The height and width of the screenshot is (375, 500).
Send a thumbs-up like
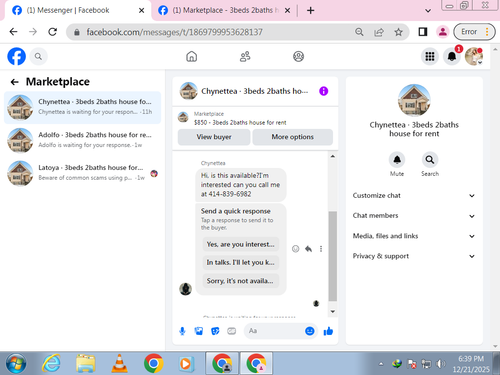(x=328, y=331)
